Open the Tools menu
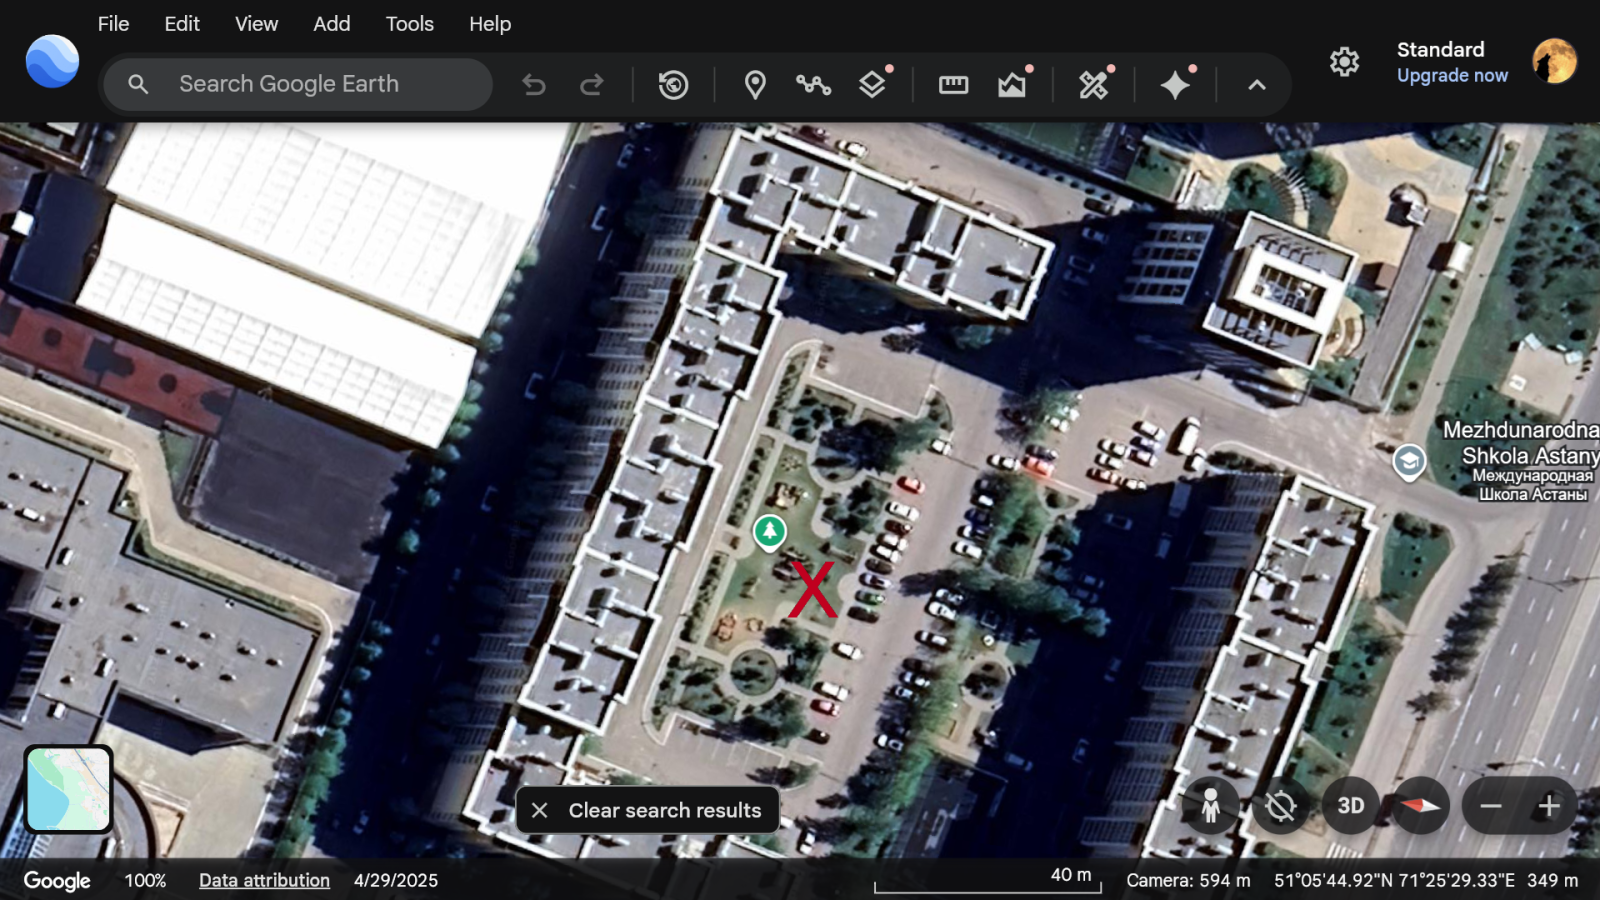This screenshot has width=1600, height=900. [x=409, y=24]
